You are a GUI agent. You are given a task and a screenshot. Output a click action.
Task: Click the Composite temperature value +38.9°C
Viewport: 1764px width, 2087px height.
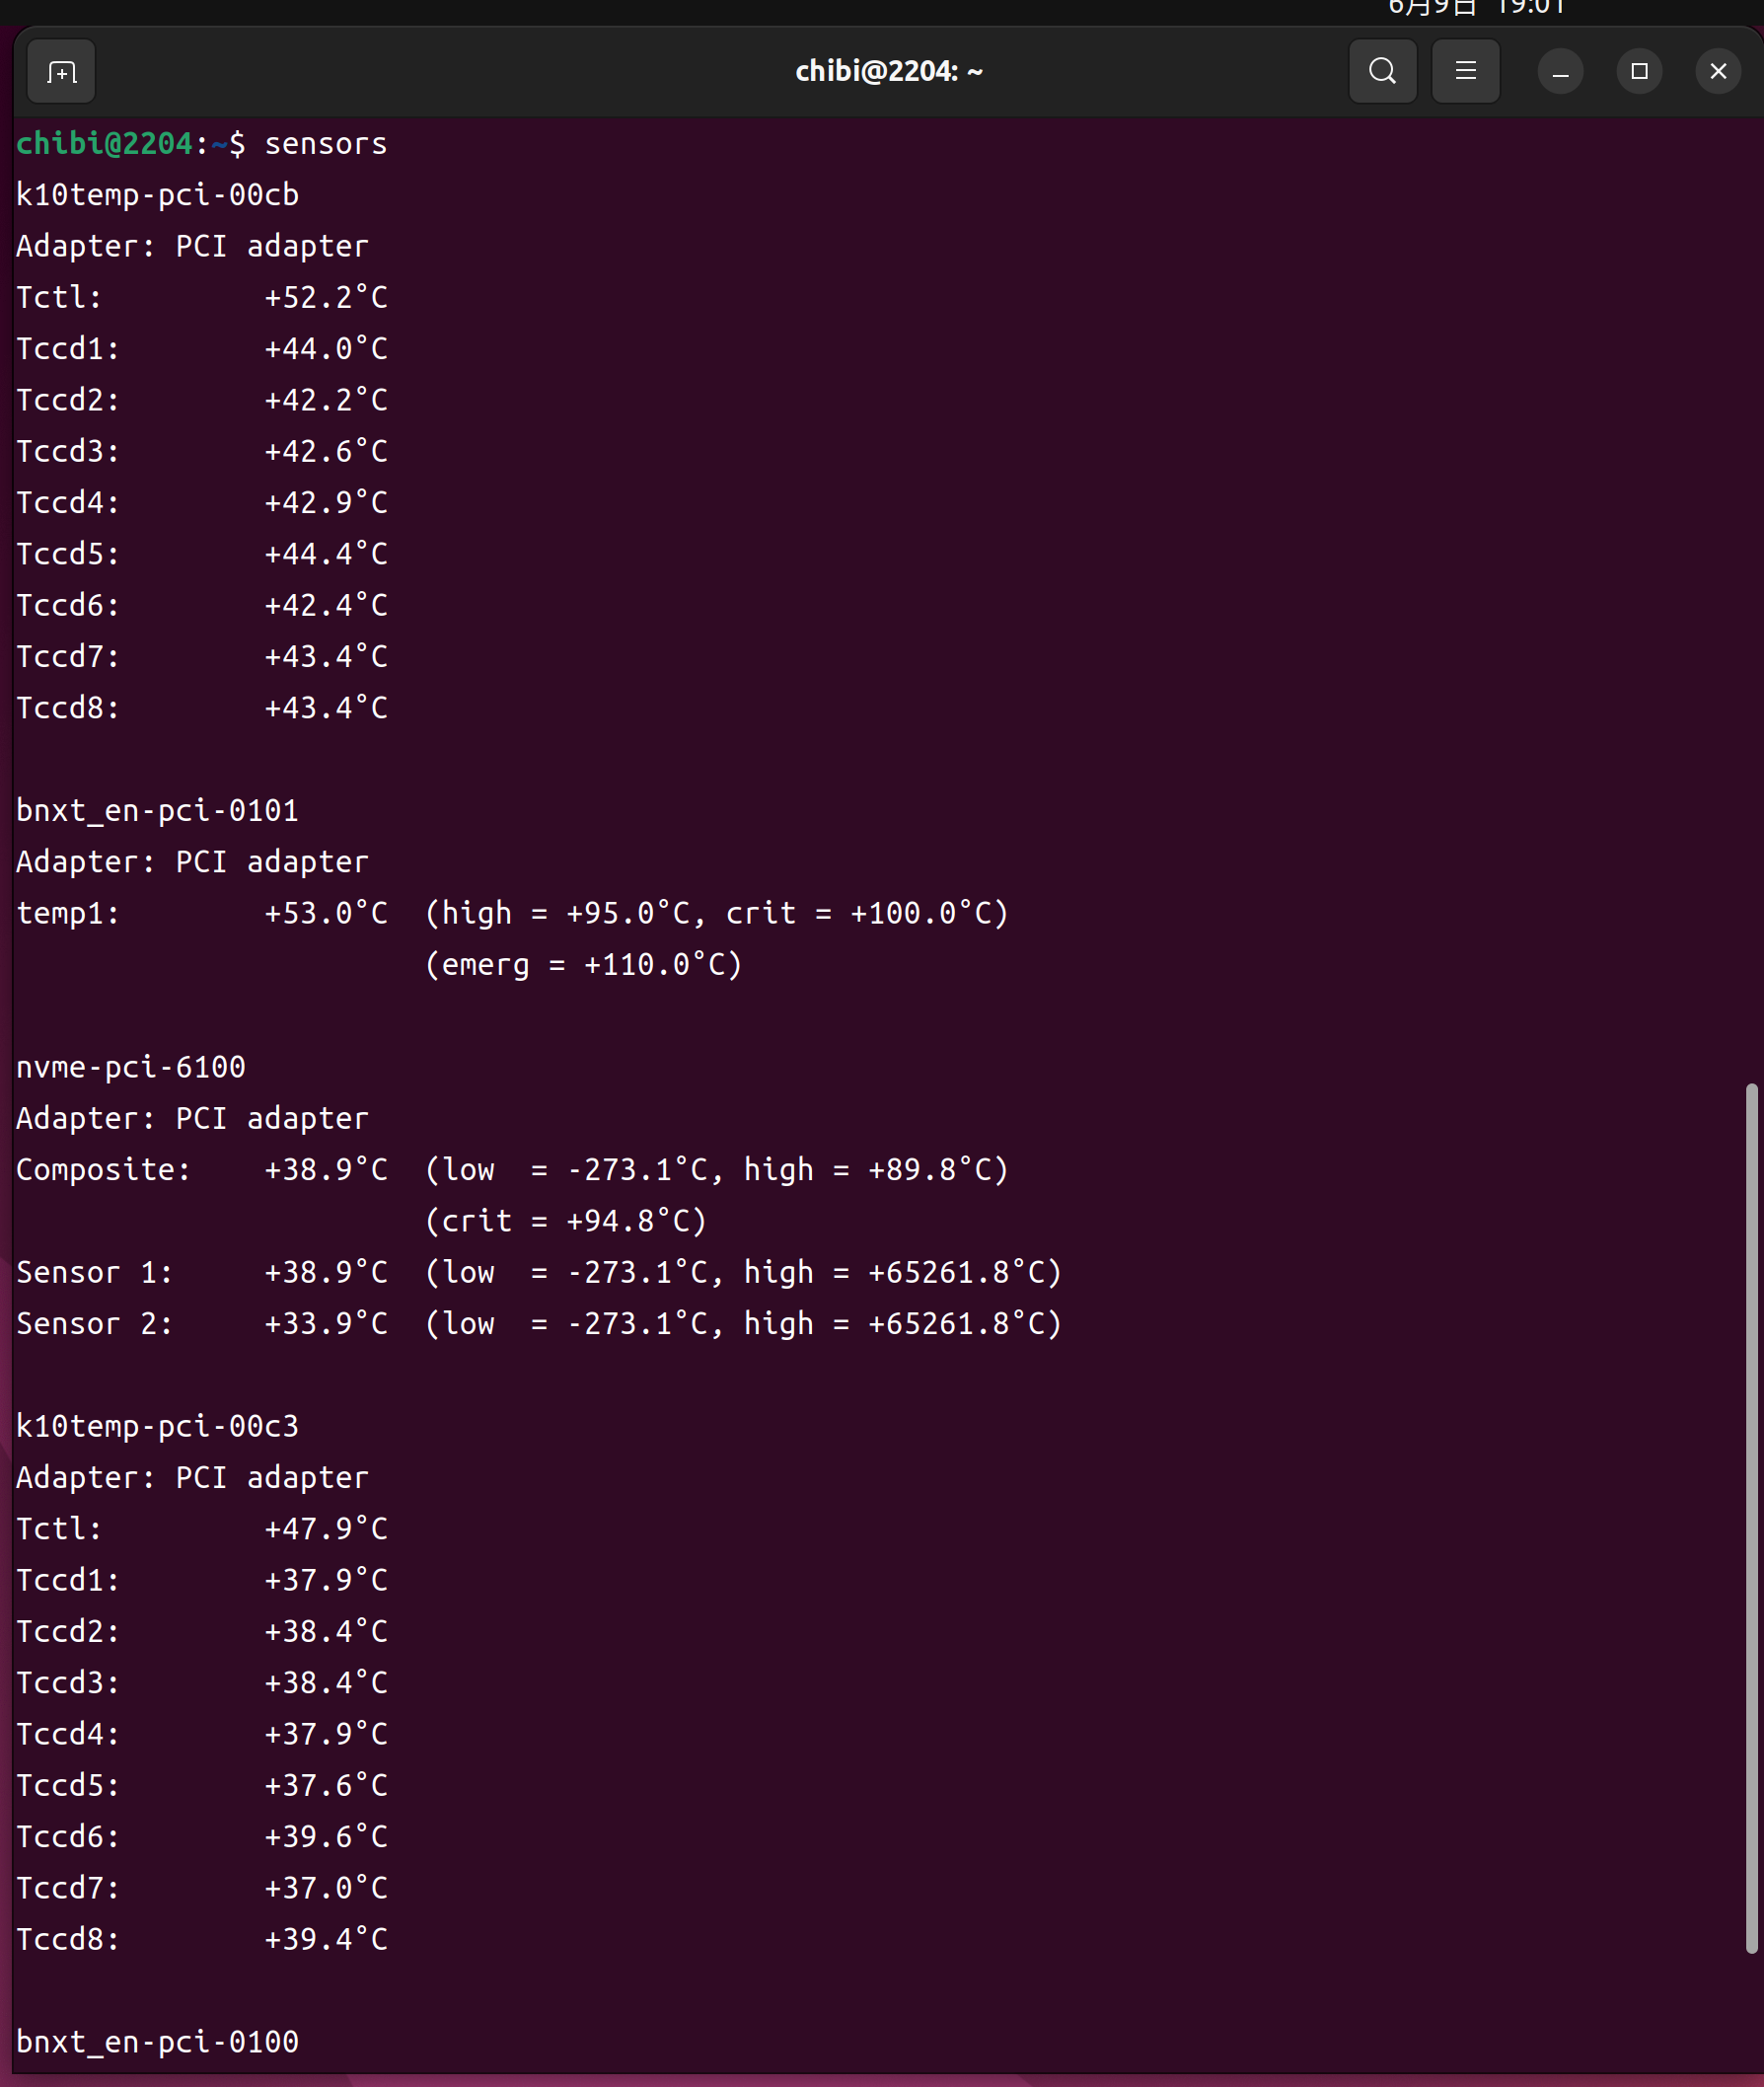(325, 1170)
